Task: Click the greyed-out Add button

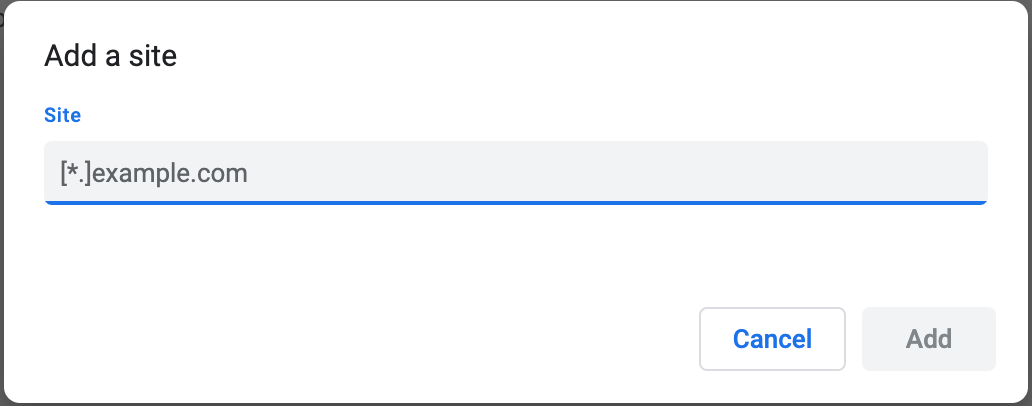Action: click(928, 339)
